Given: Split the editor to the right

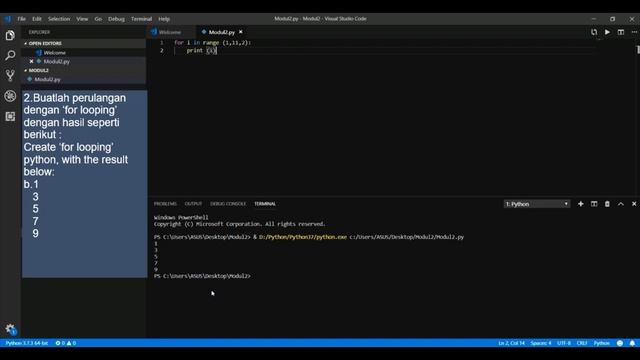Looking at the screenshot, I should pyautogui.click(x=621, y=32).
